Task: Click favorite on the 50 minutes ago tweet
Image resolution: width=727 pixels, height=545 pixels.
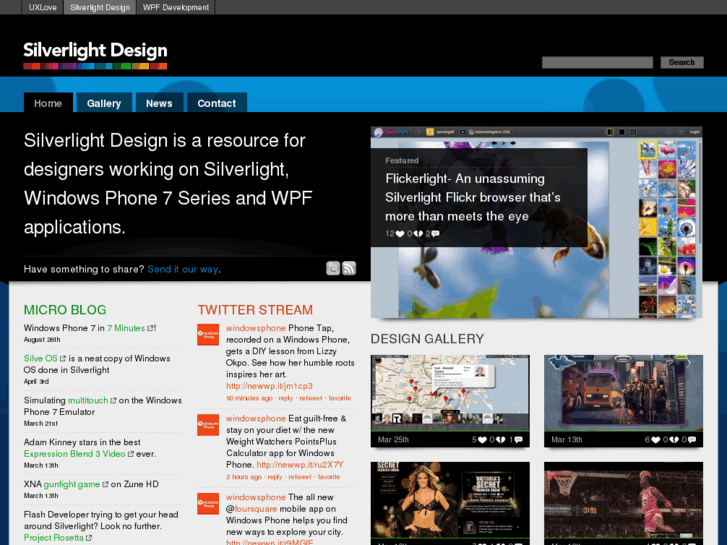Action: (340, 398)
